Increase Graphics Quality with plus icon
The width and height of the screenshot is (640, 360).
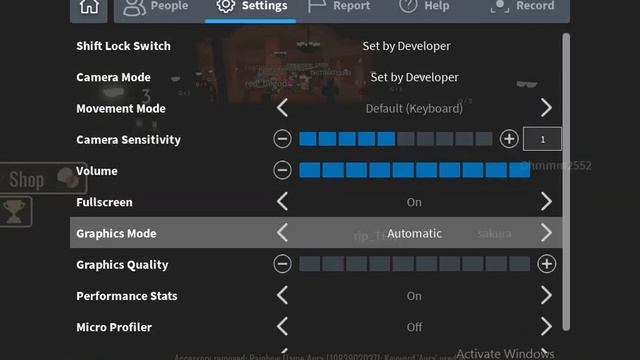(x=547, y=264)
